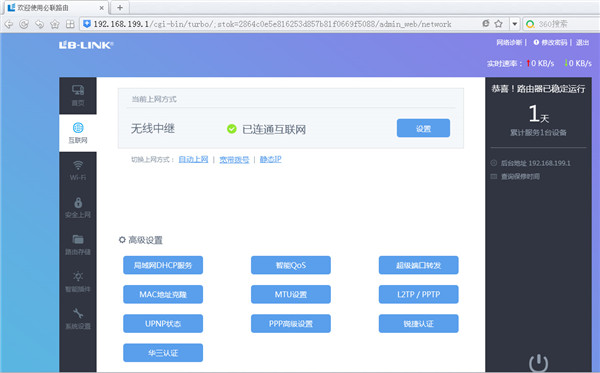Open a new browser tab with plus

(x=120, y=7)
